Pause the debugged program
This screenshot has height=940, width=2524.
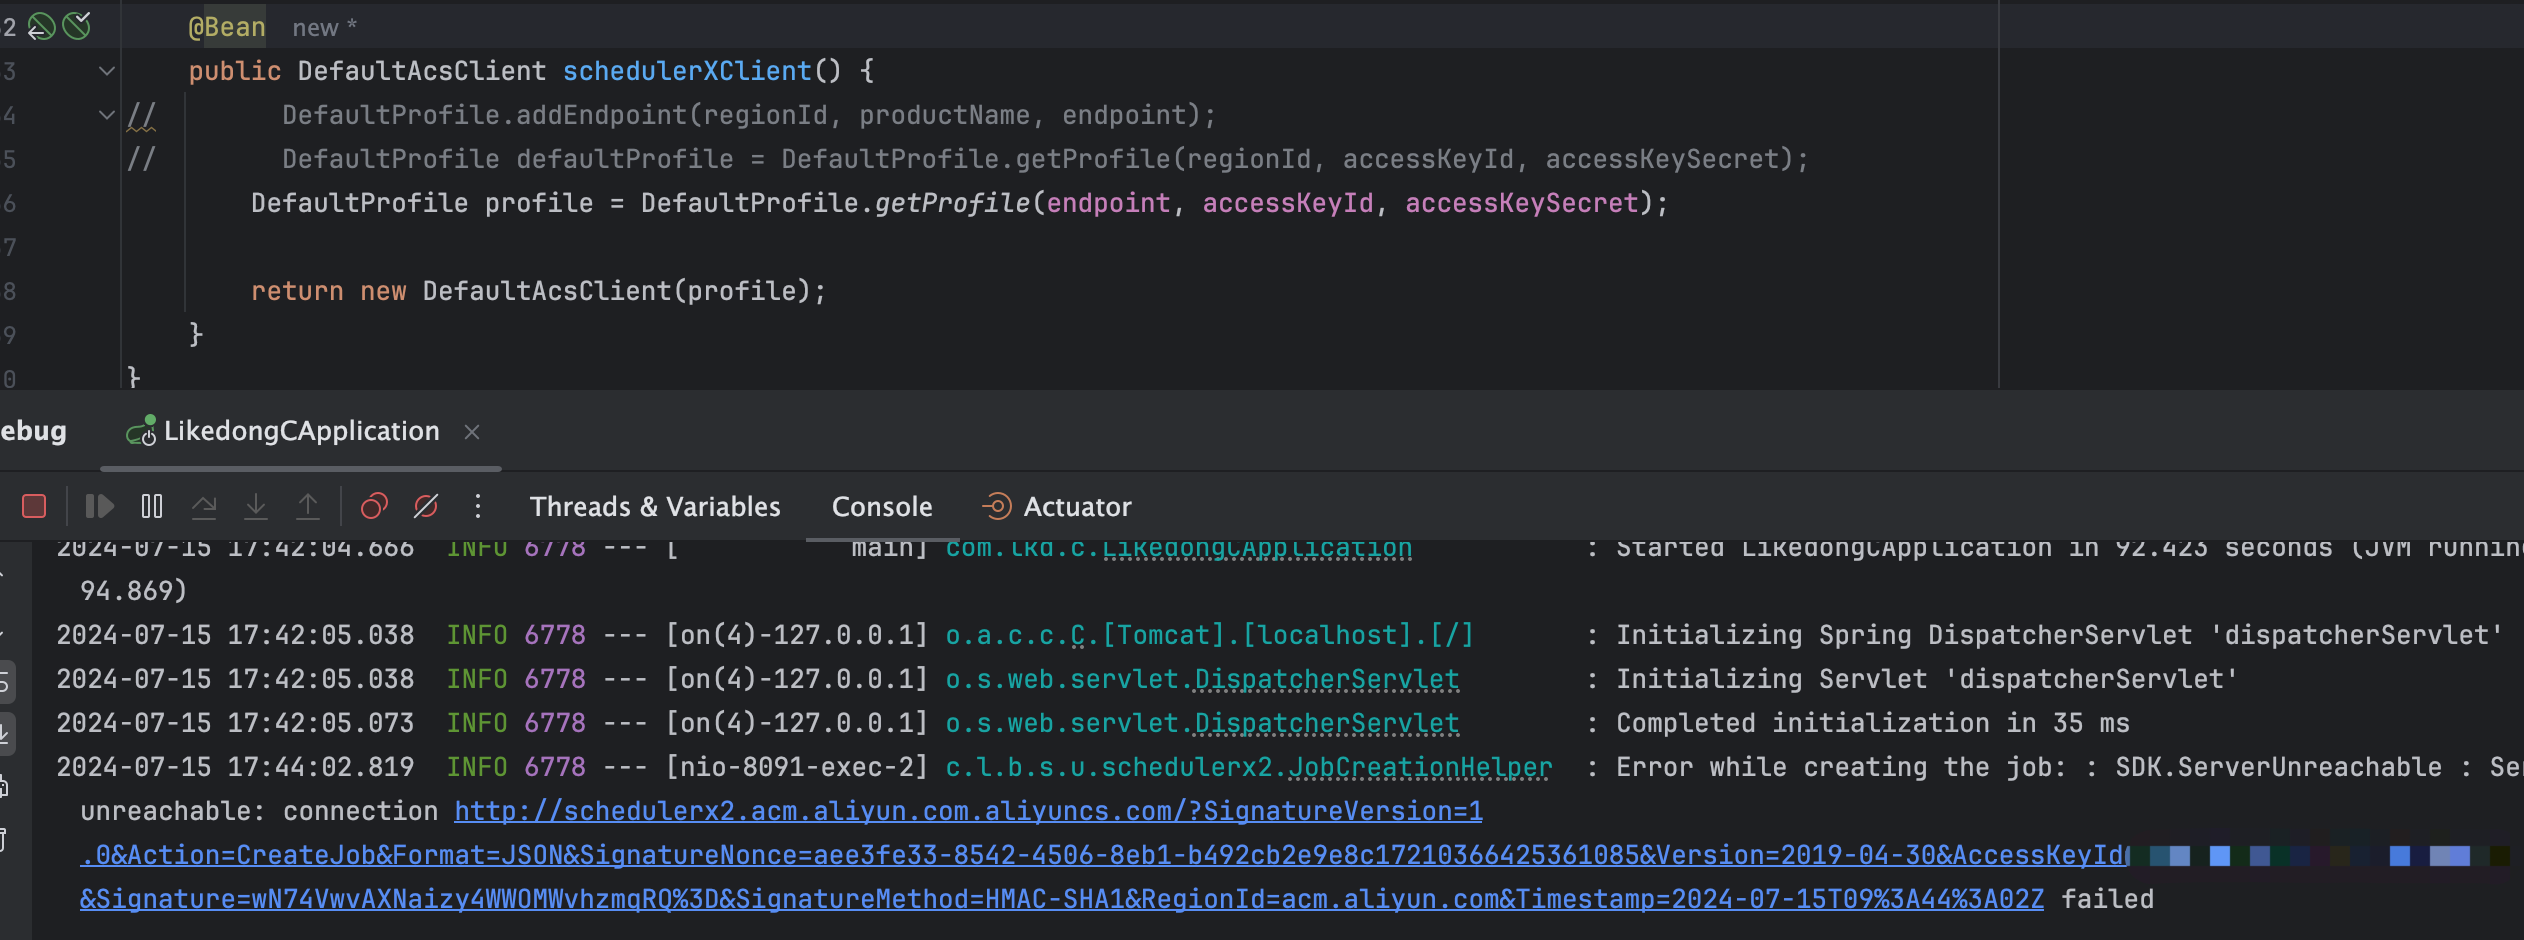coord(152,507)
